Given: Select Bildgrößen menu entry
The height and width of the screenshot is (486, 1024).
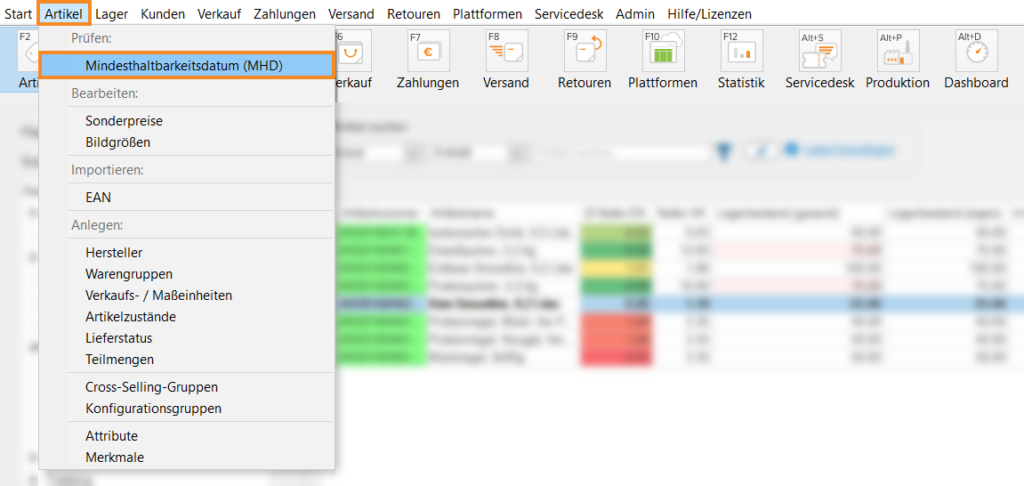Looking at the screenshot, I should (x=118, y=142).
